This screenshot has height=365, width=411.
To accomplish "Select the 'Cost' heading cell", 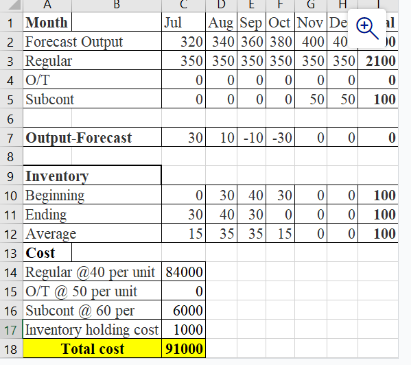I will point(47,253).
